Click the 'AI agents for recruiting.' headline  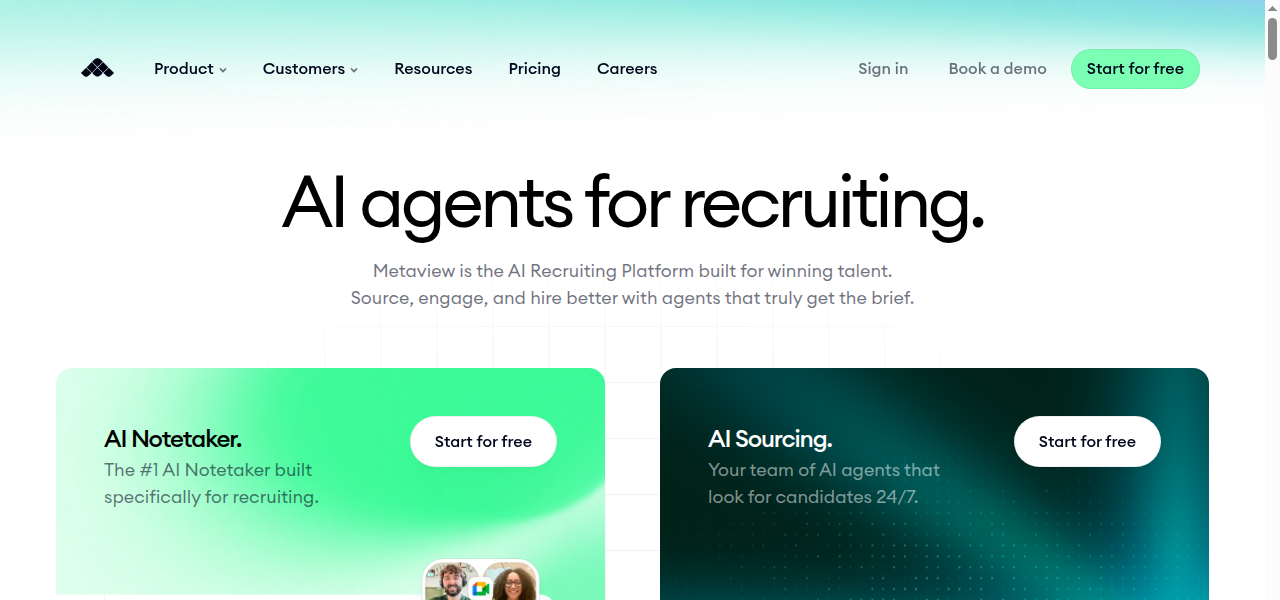pos(633,202)
